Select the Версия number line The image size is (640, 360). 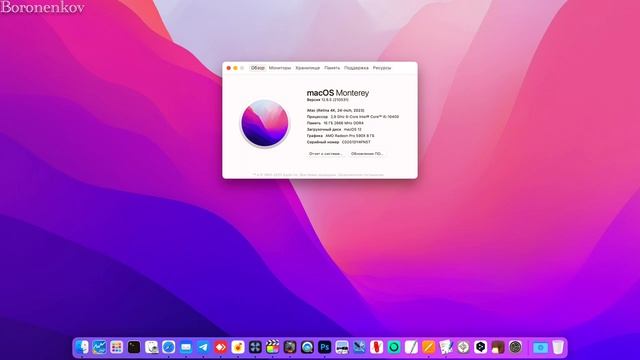coord(328,100)
